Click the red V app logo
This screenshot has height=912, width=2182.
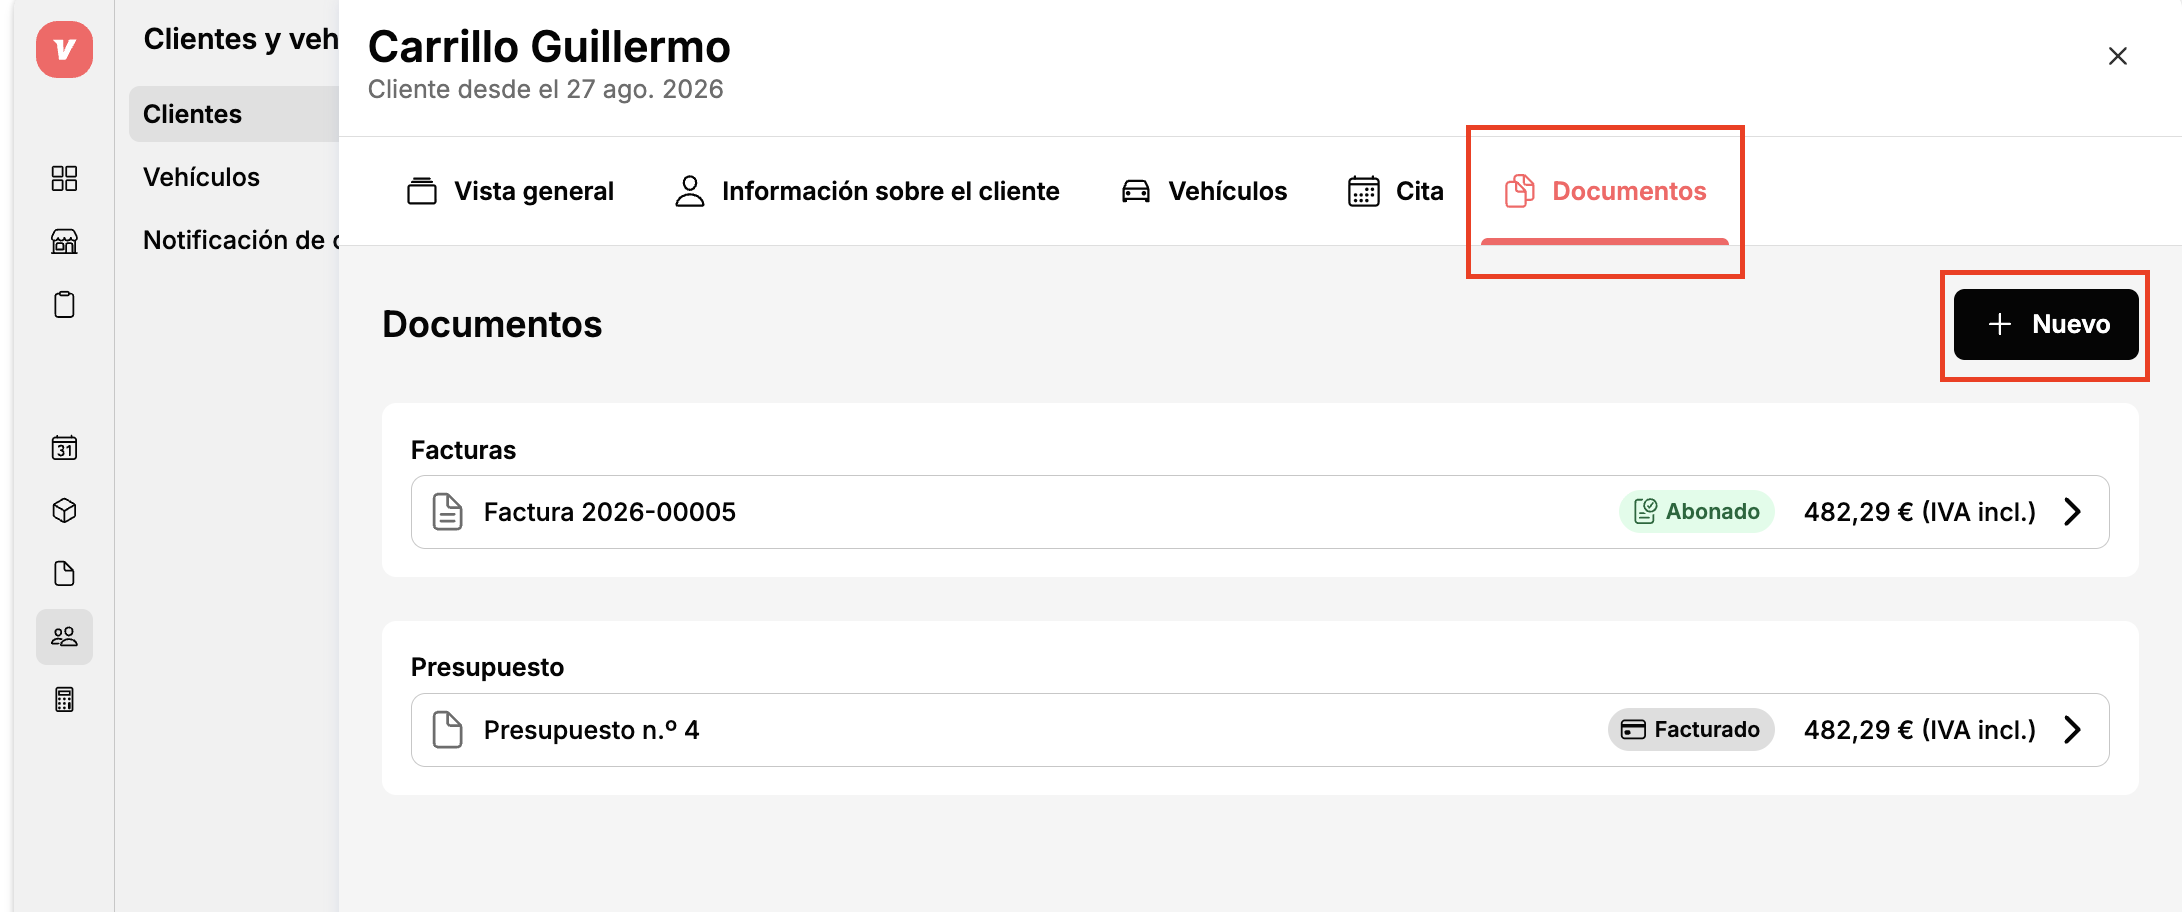coord(64,49)
